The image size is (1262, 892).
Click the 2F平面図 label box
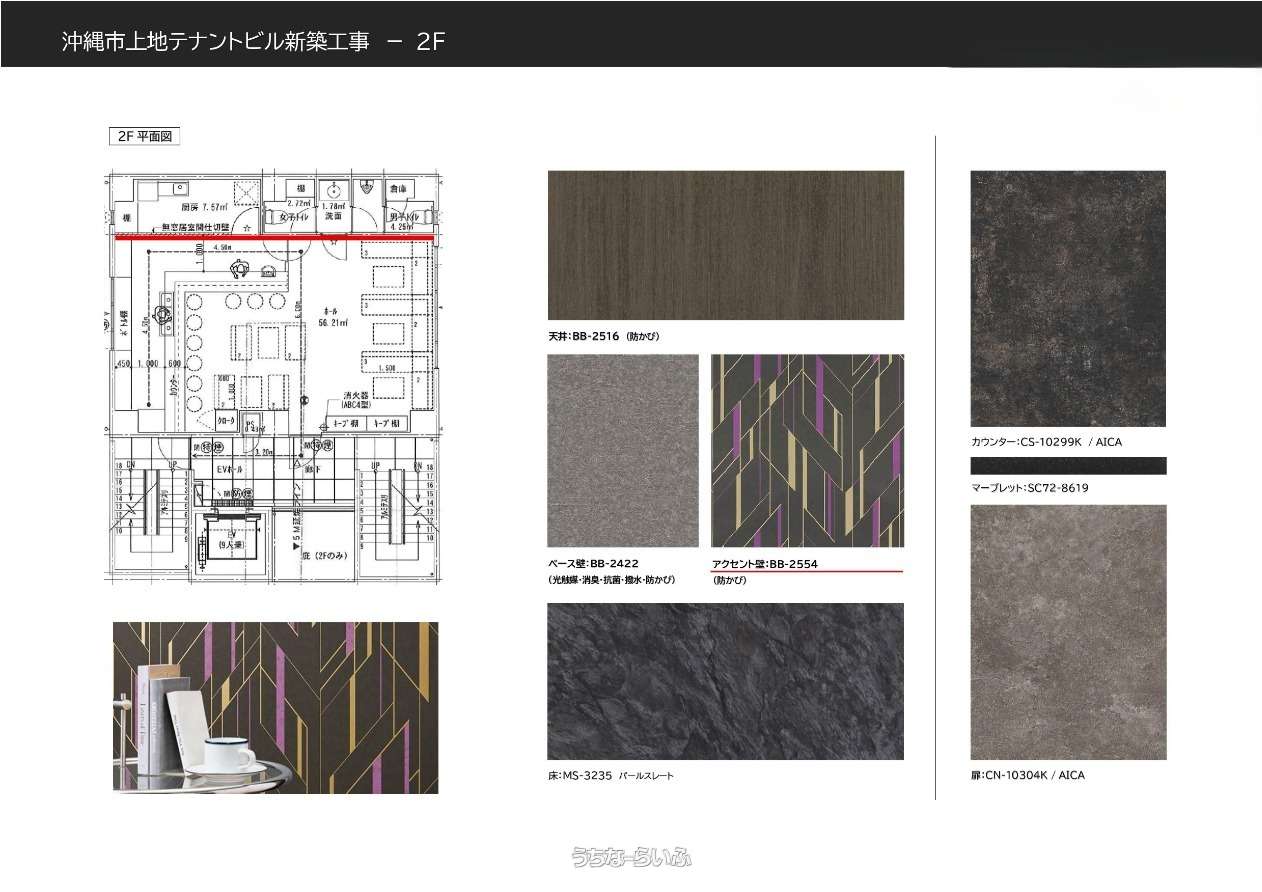point(143,137)
